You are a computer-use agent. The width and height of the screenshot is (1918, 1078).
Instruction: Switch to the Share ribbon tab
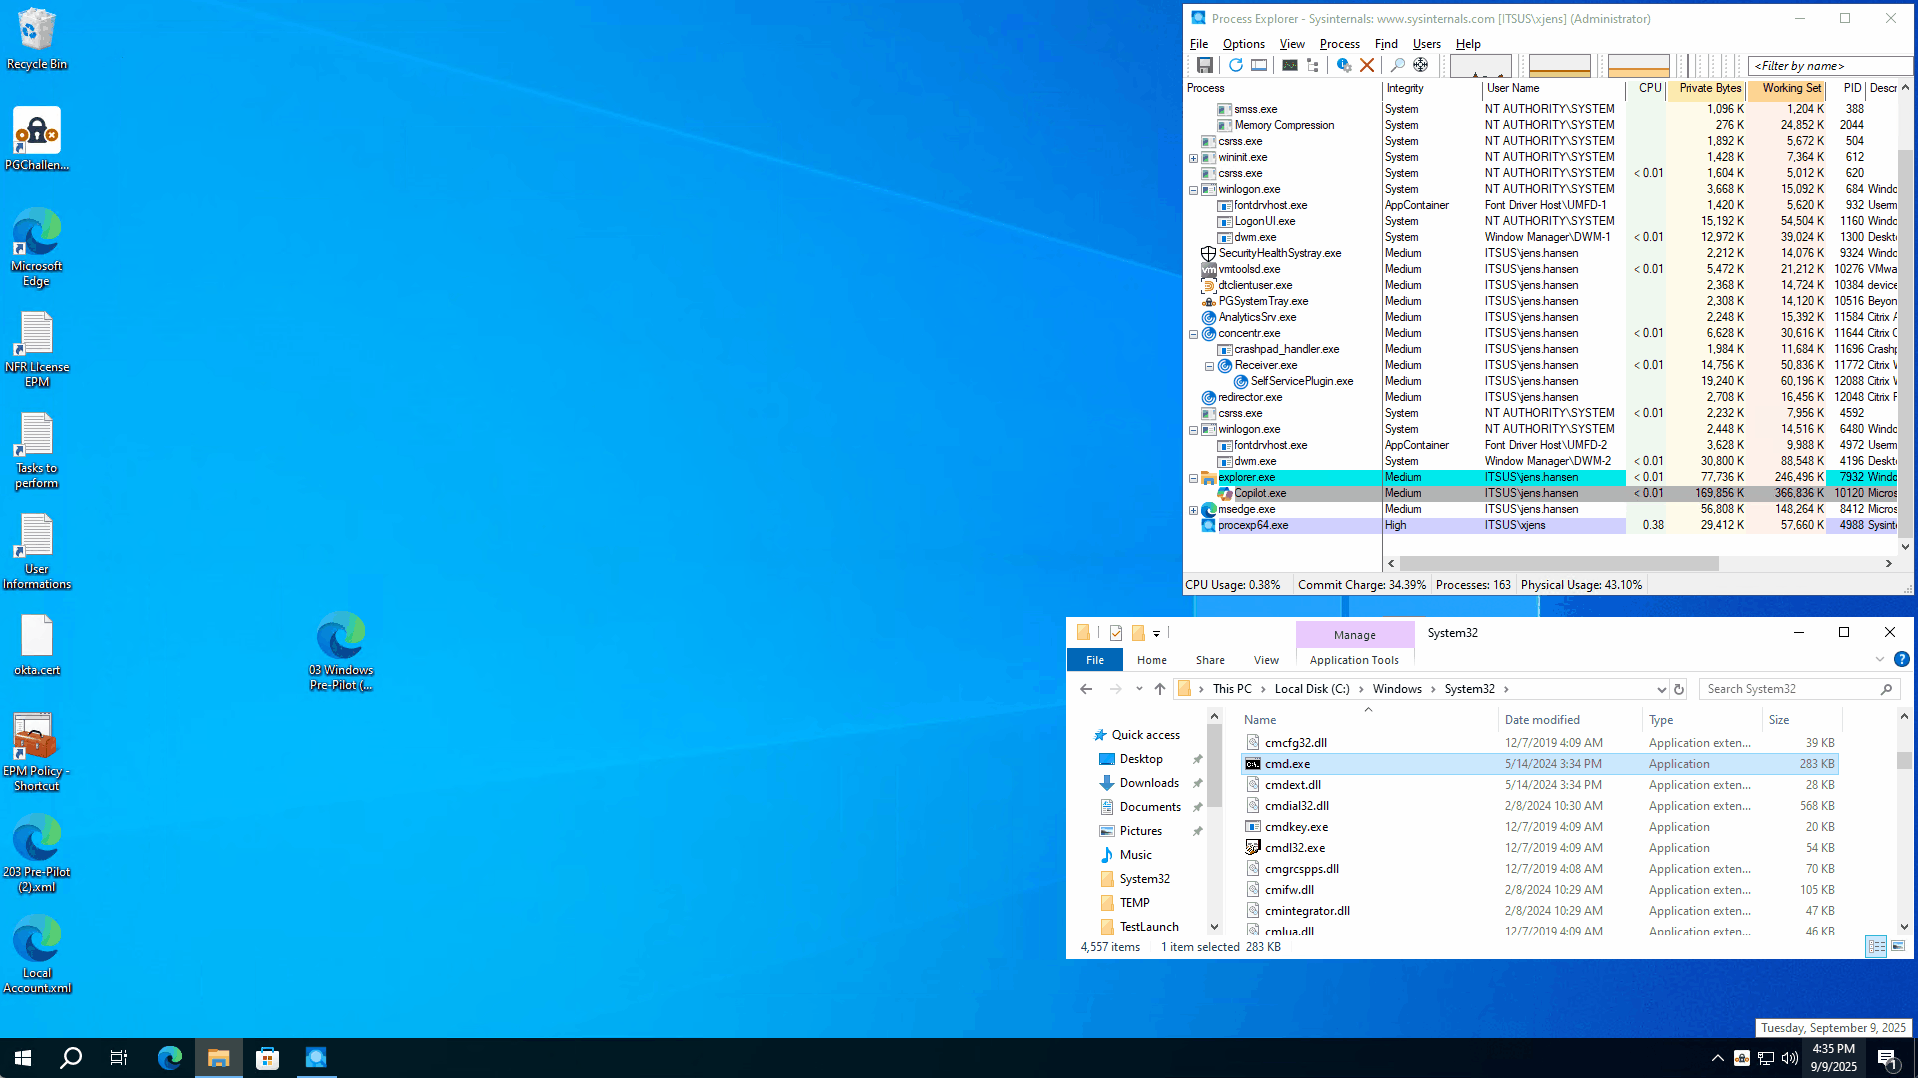[1210, 660]
